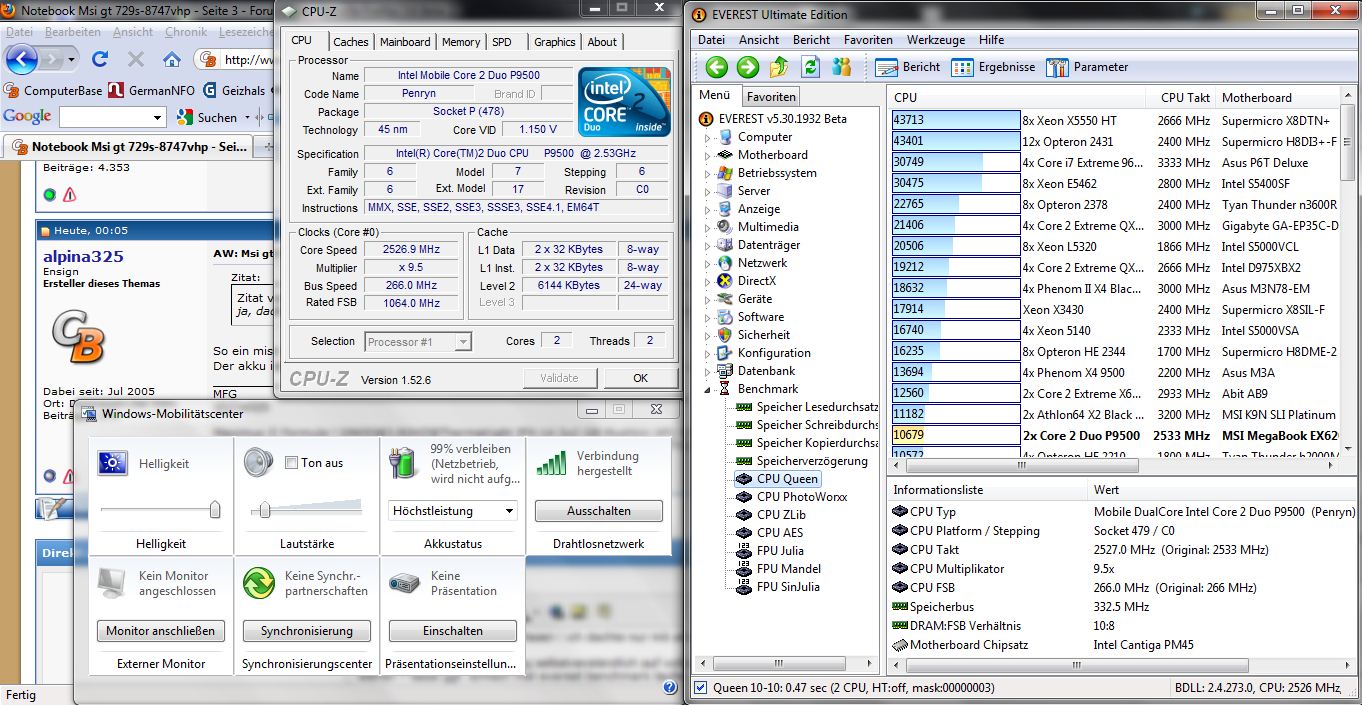Click the Einschalten presentation button

(453, 631)
